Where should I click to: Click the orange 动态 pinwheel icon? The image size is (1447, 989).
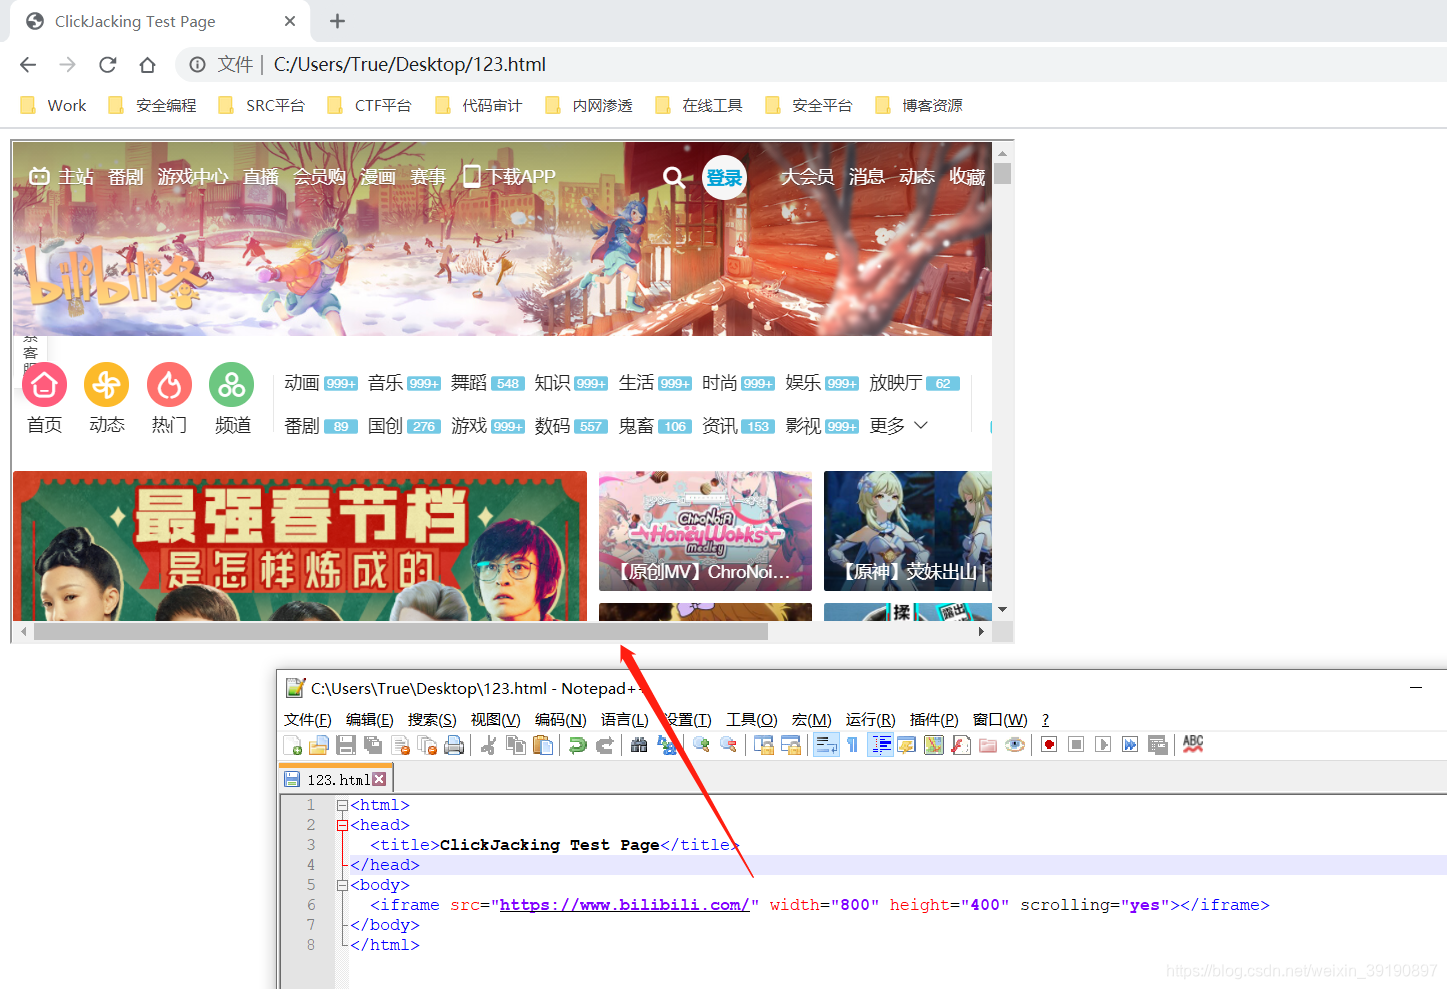tap(107, 385)
